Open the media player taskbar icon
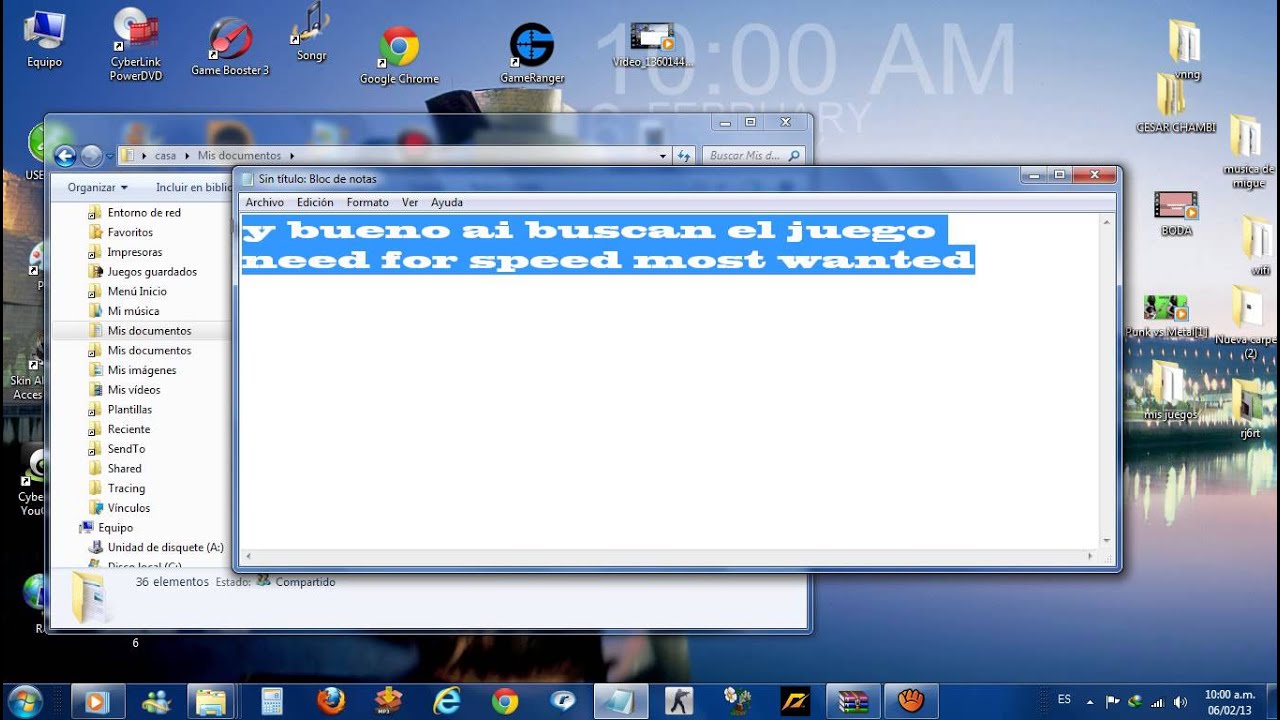 [98, 701]
